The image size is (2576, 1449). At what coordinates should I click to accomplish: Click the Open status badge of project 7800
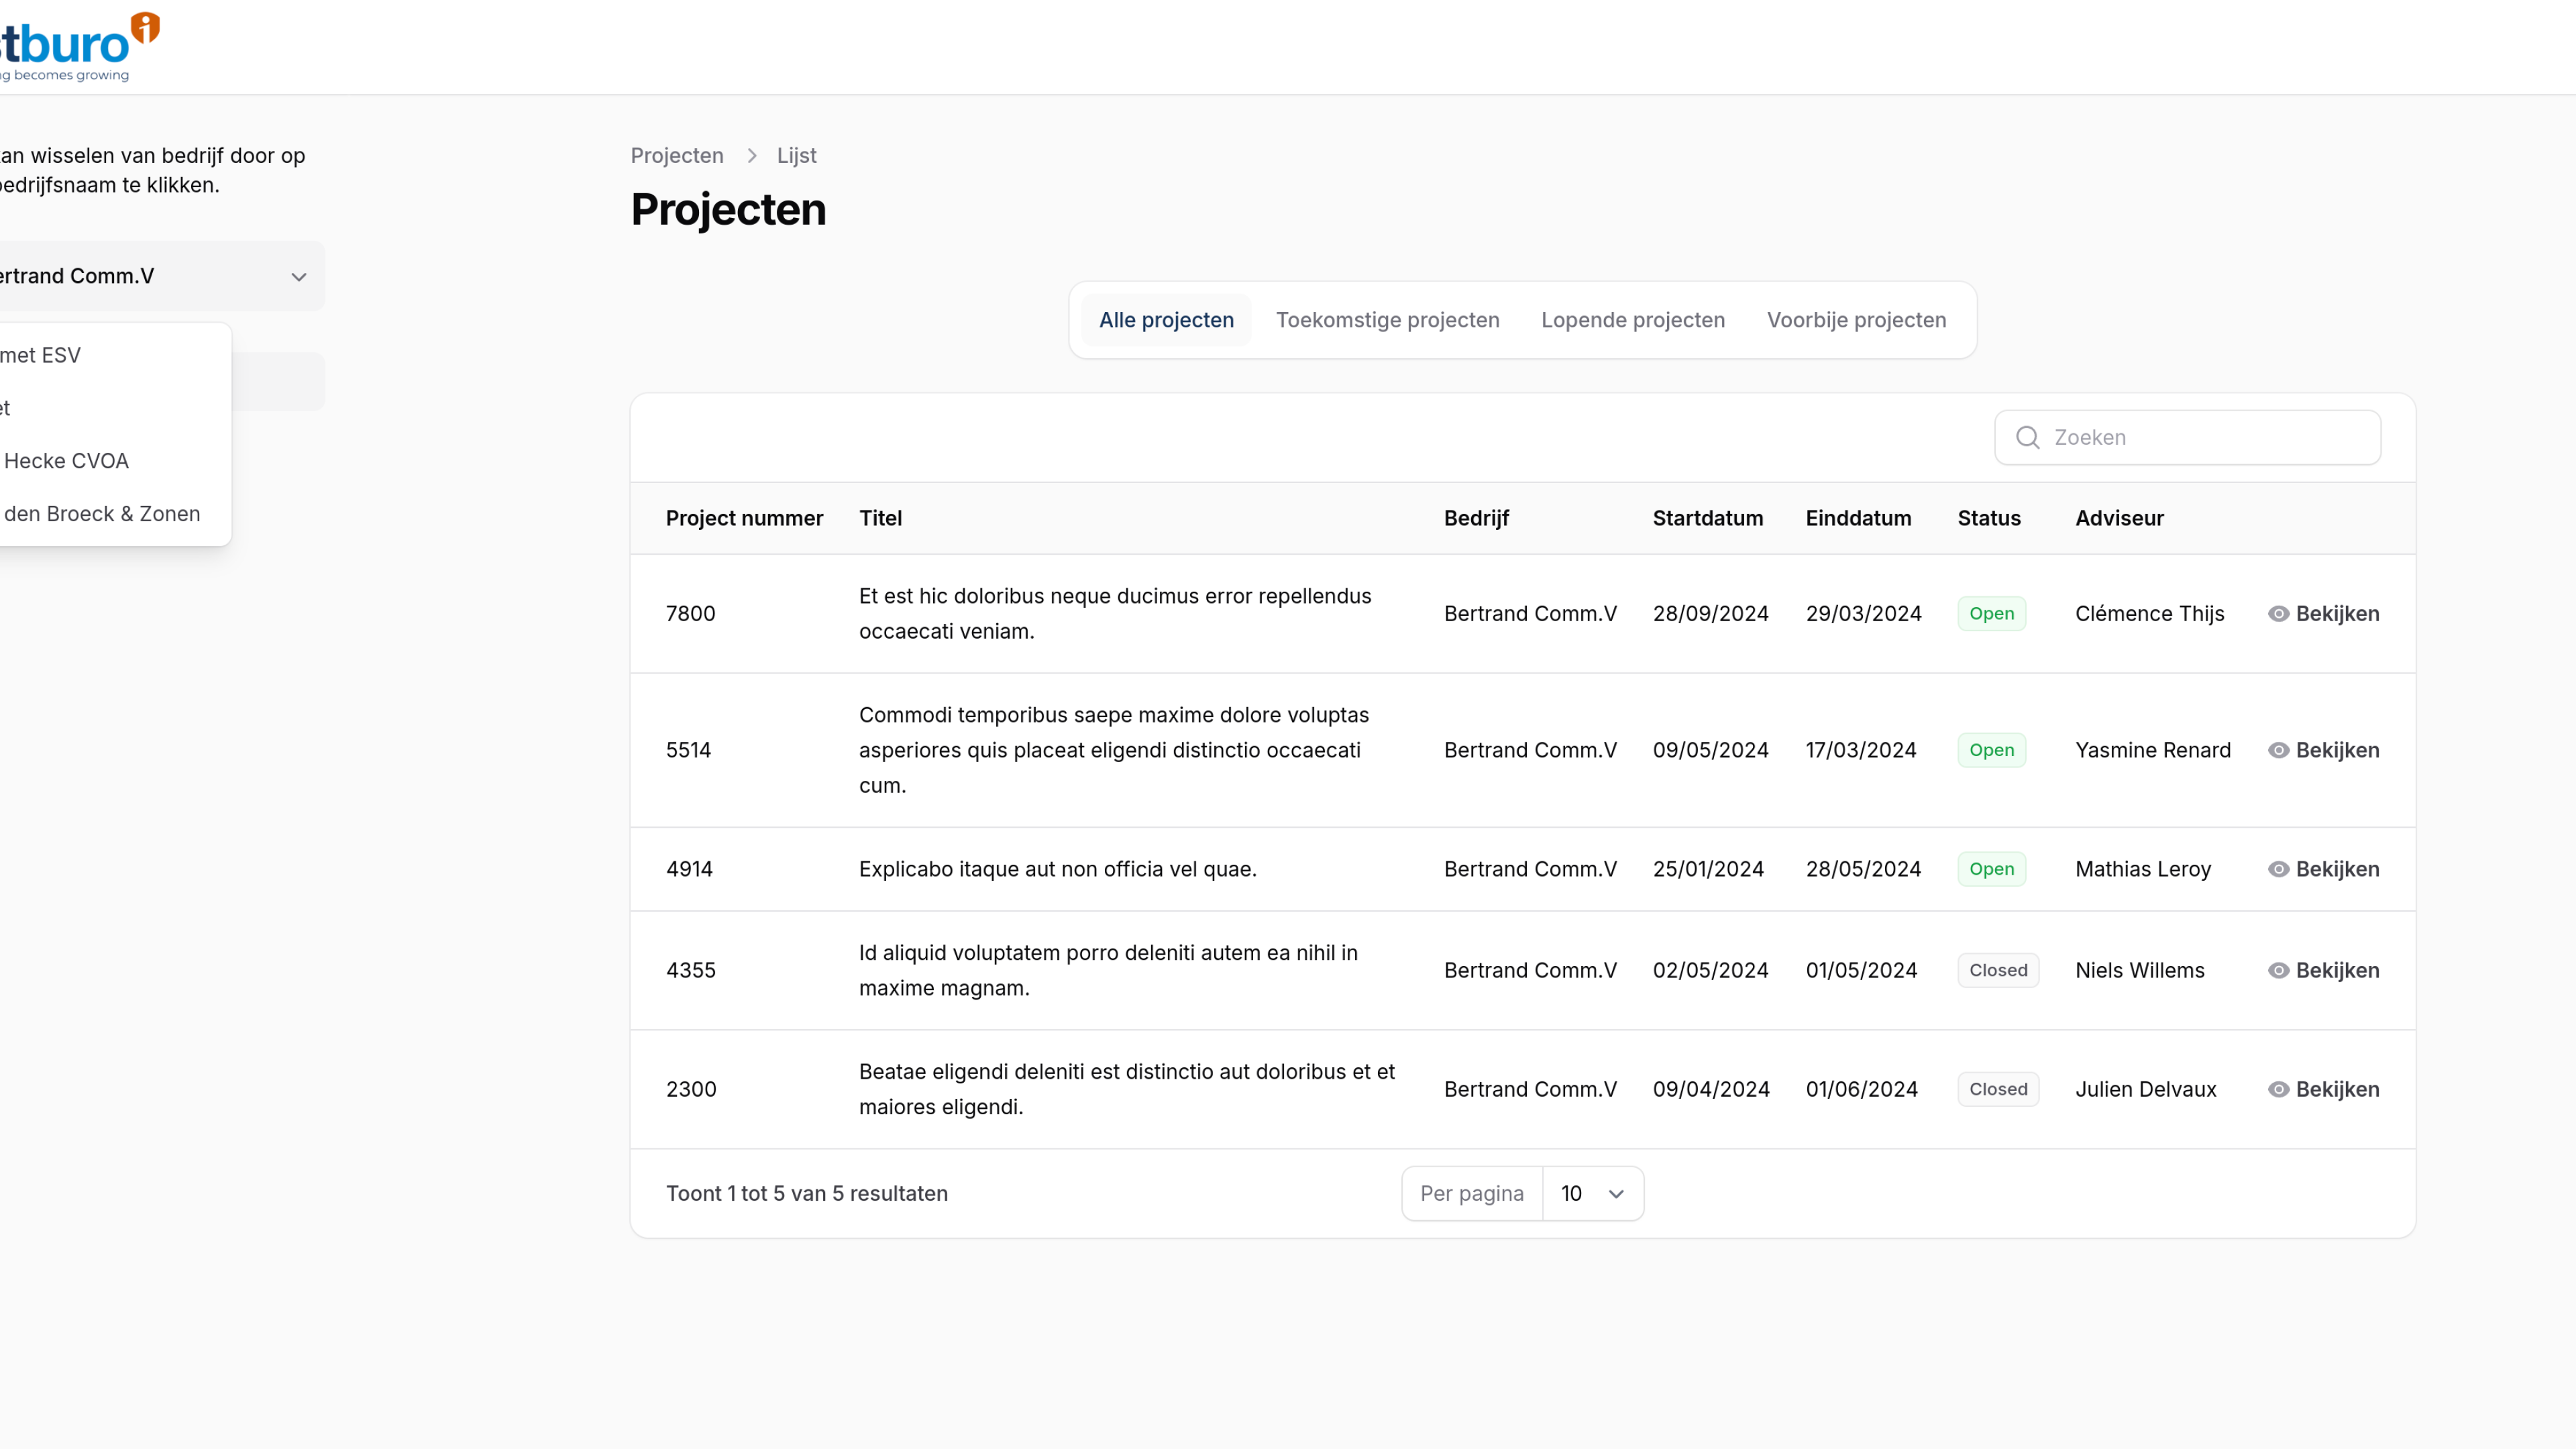[1991, 614]
